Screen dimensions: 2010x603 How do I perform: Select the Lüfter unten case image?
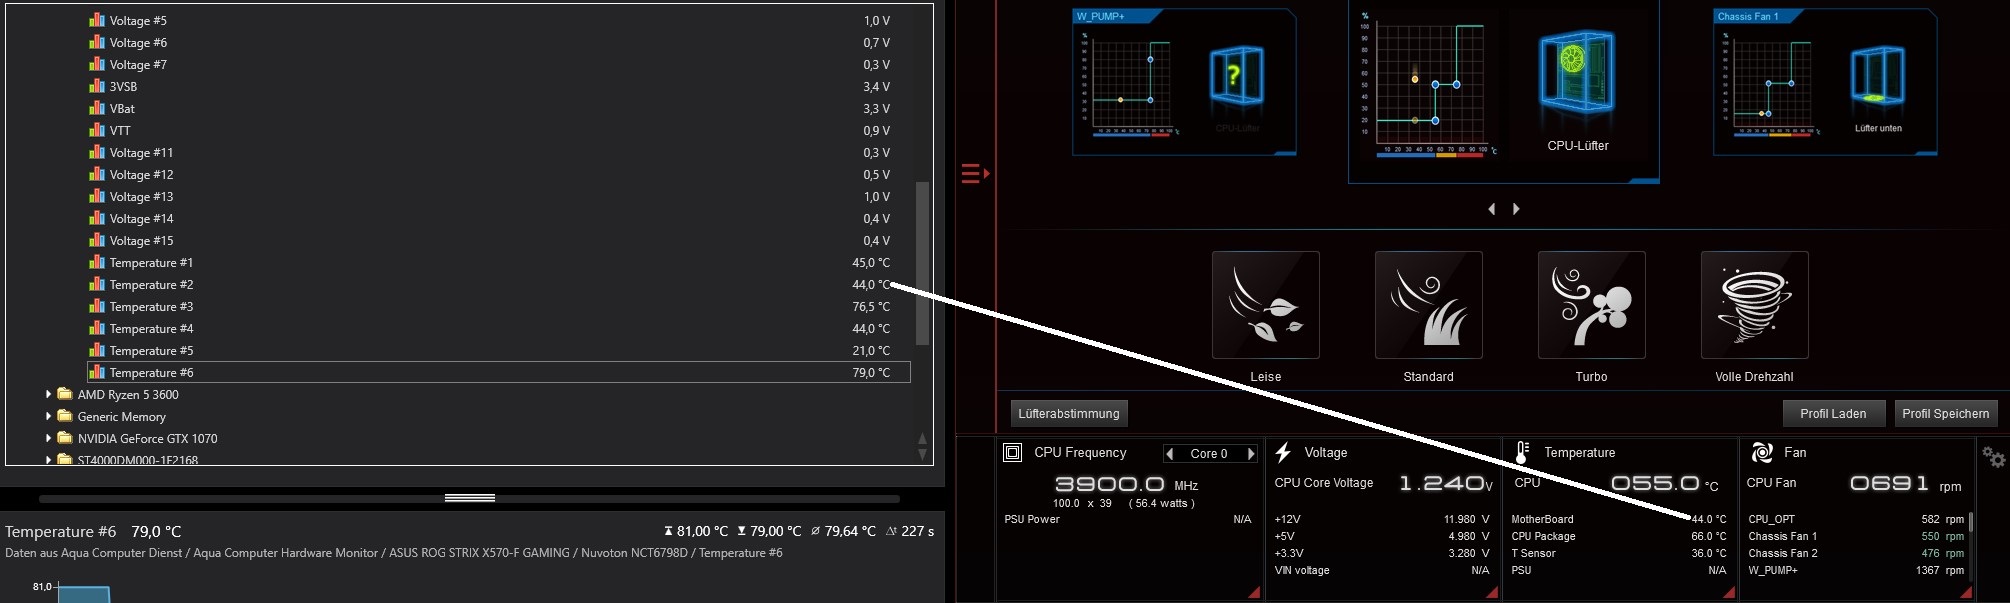point(1877,77)
